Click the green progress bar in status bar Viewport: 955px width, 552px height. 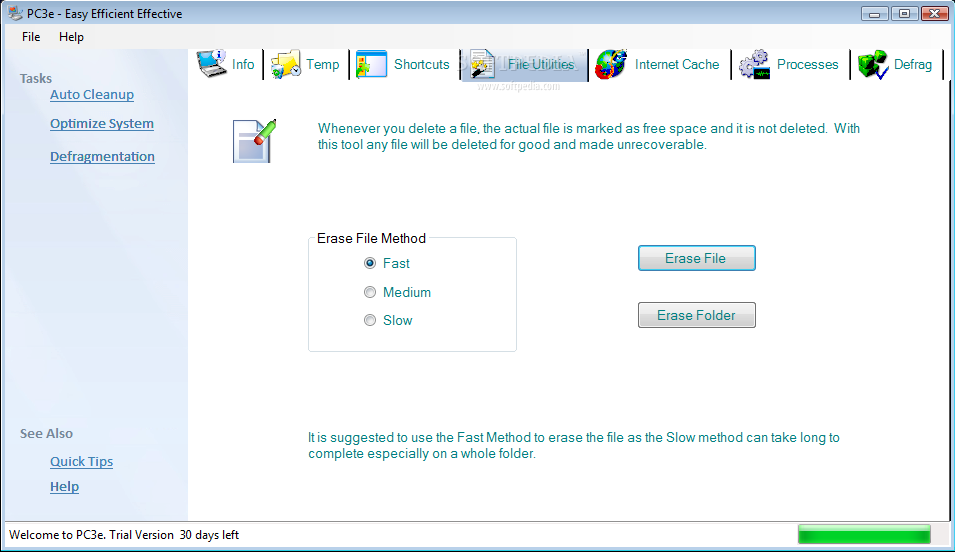click(864, 534)
